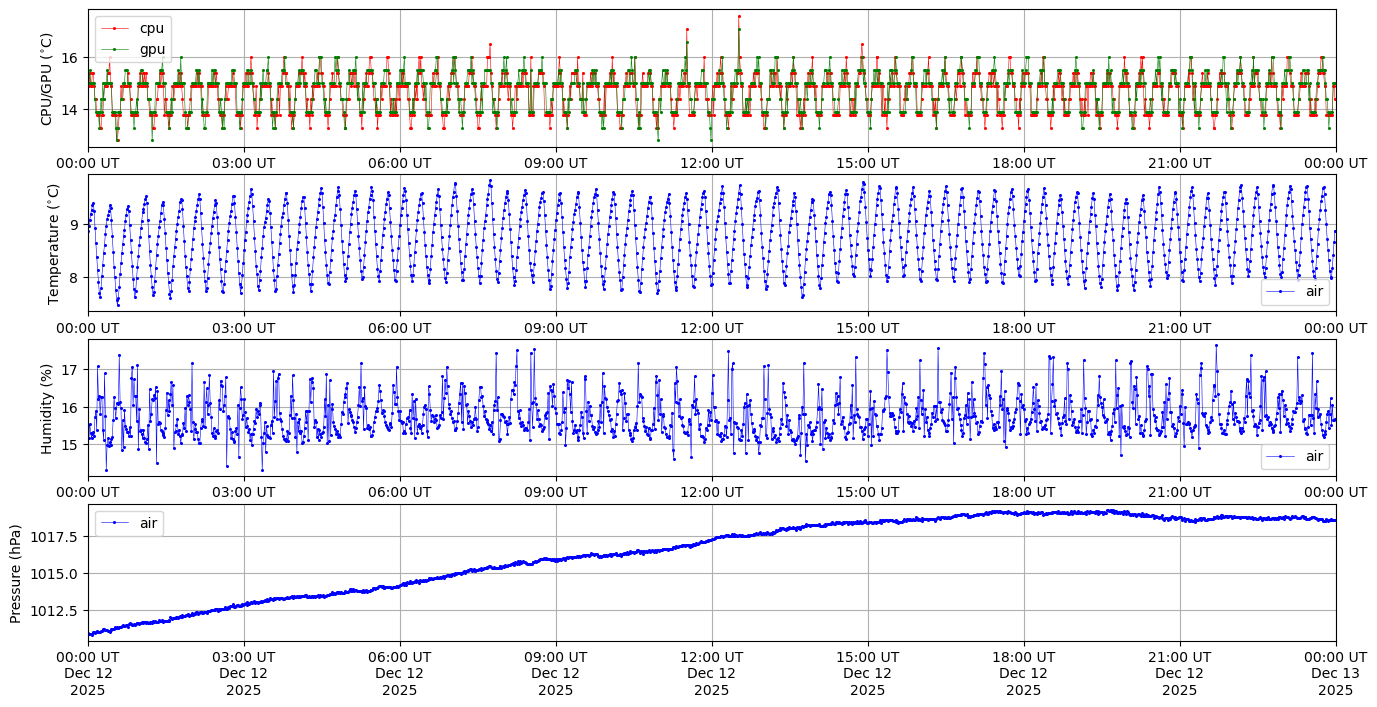Click the 17 tick on humidity axis
The width and height of the screenshot is (1377, 707).
point(70,370)
